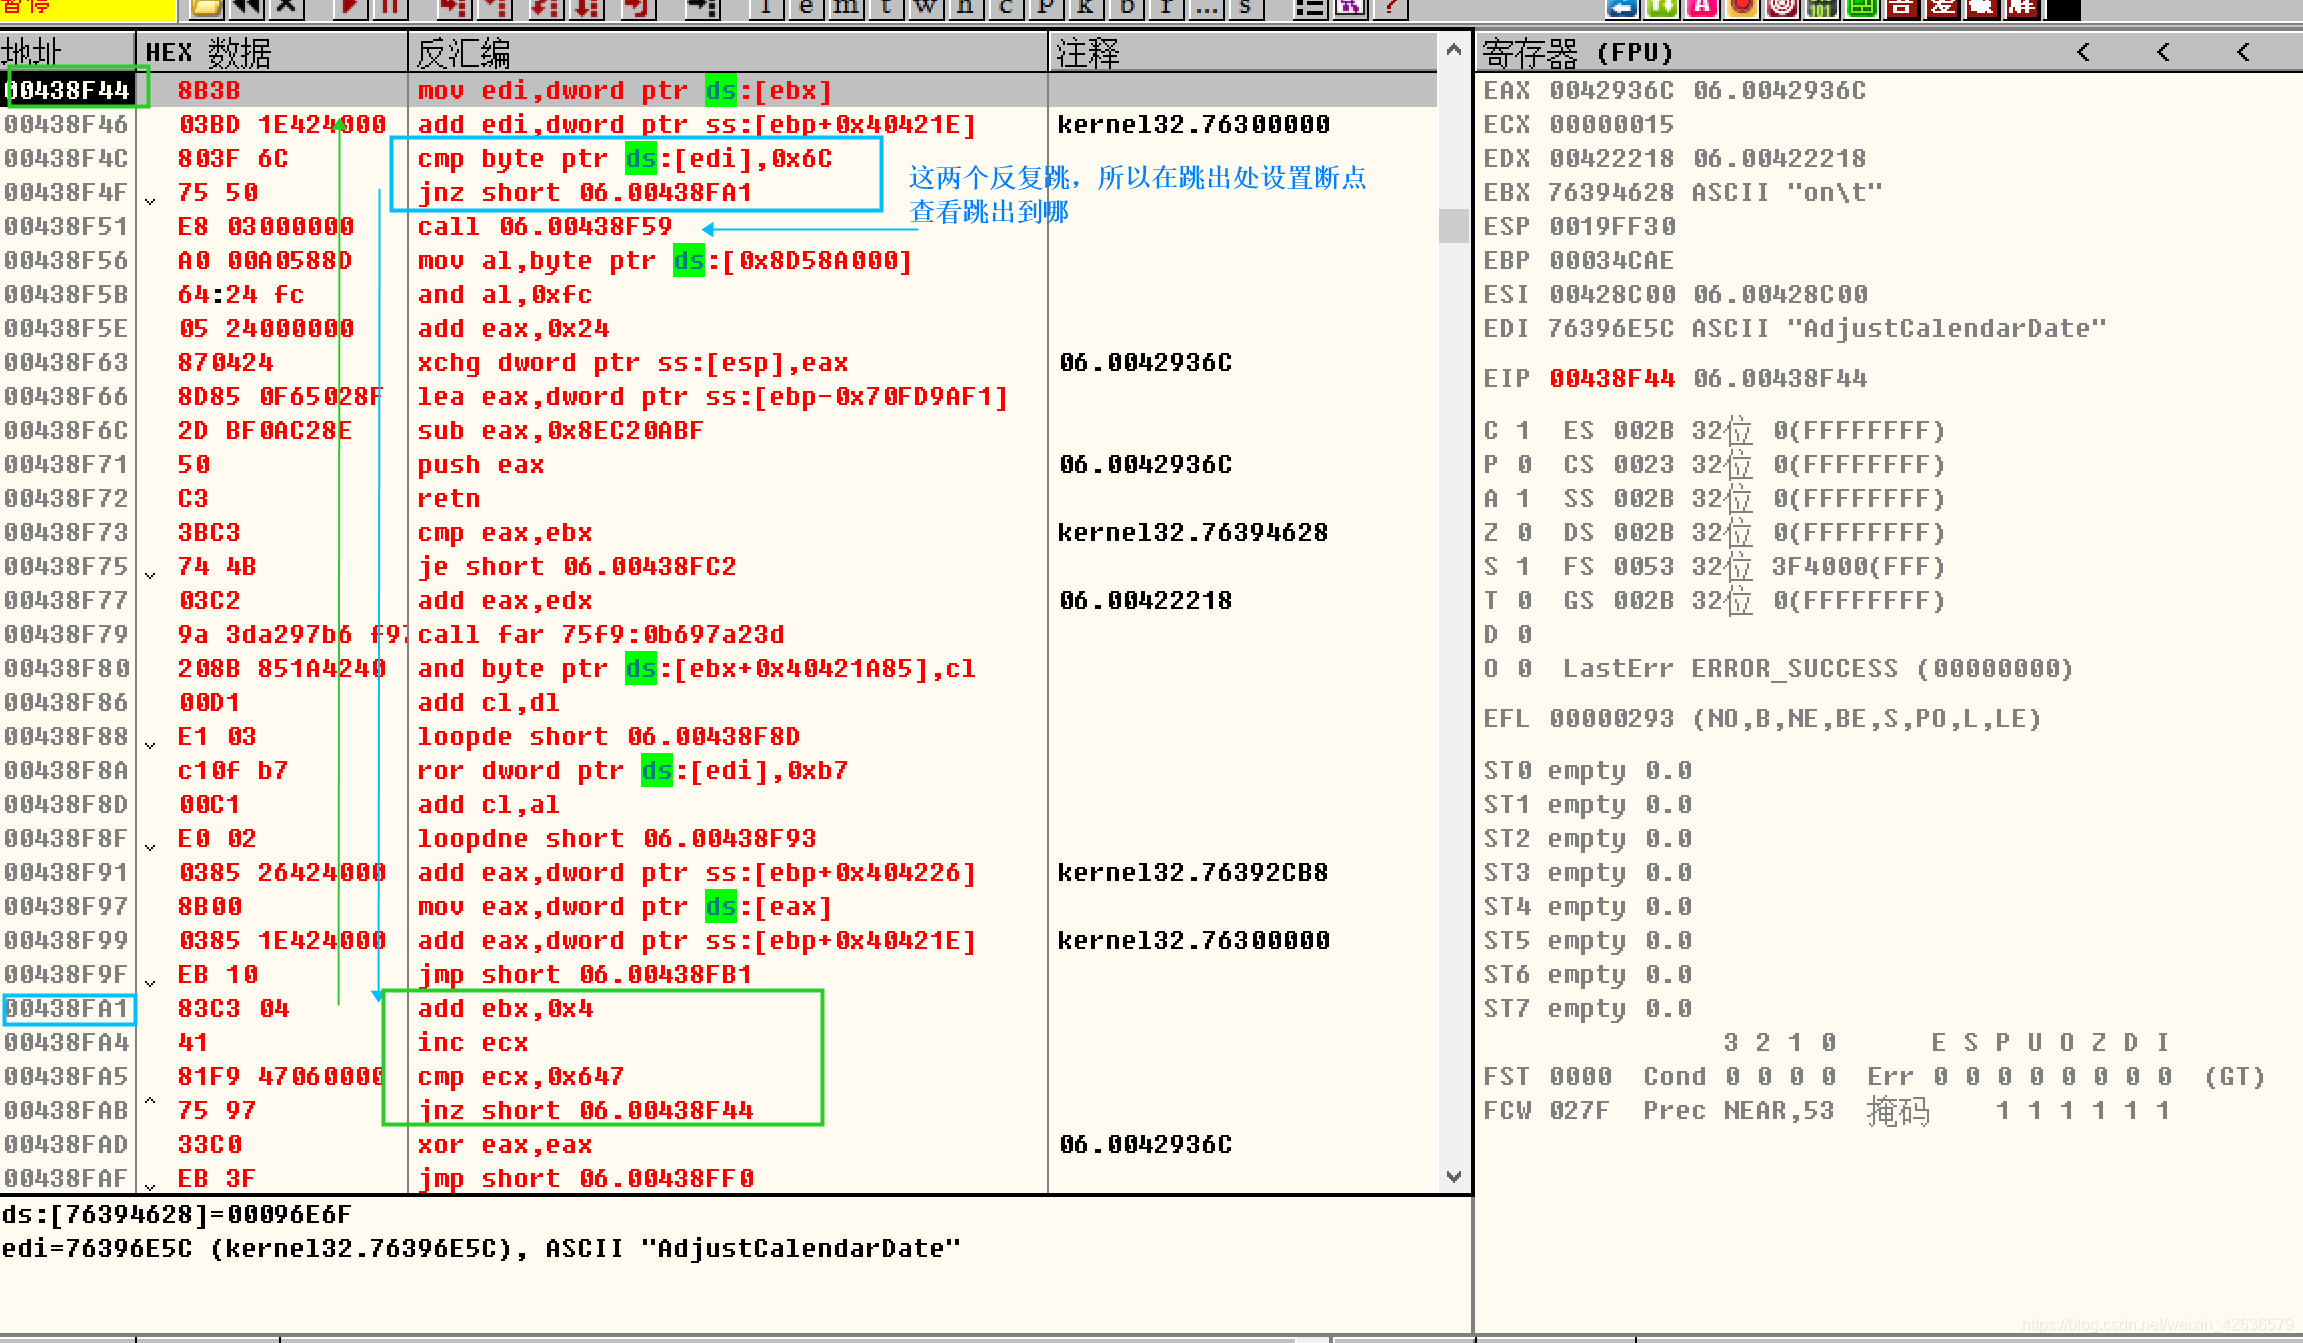Click the Step into toolbar icon
2303x1343 pixels.
[x=454, y=8]
